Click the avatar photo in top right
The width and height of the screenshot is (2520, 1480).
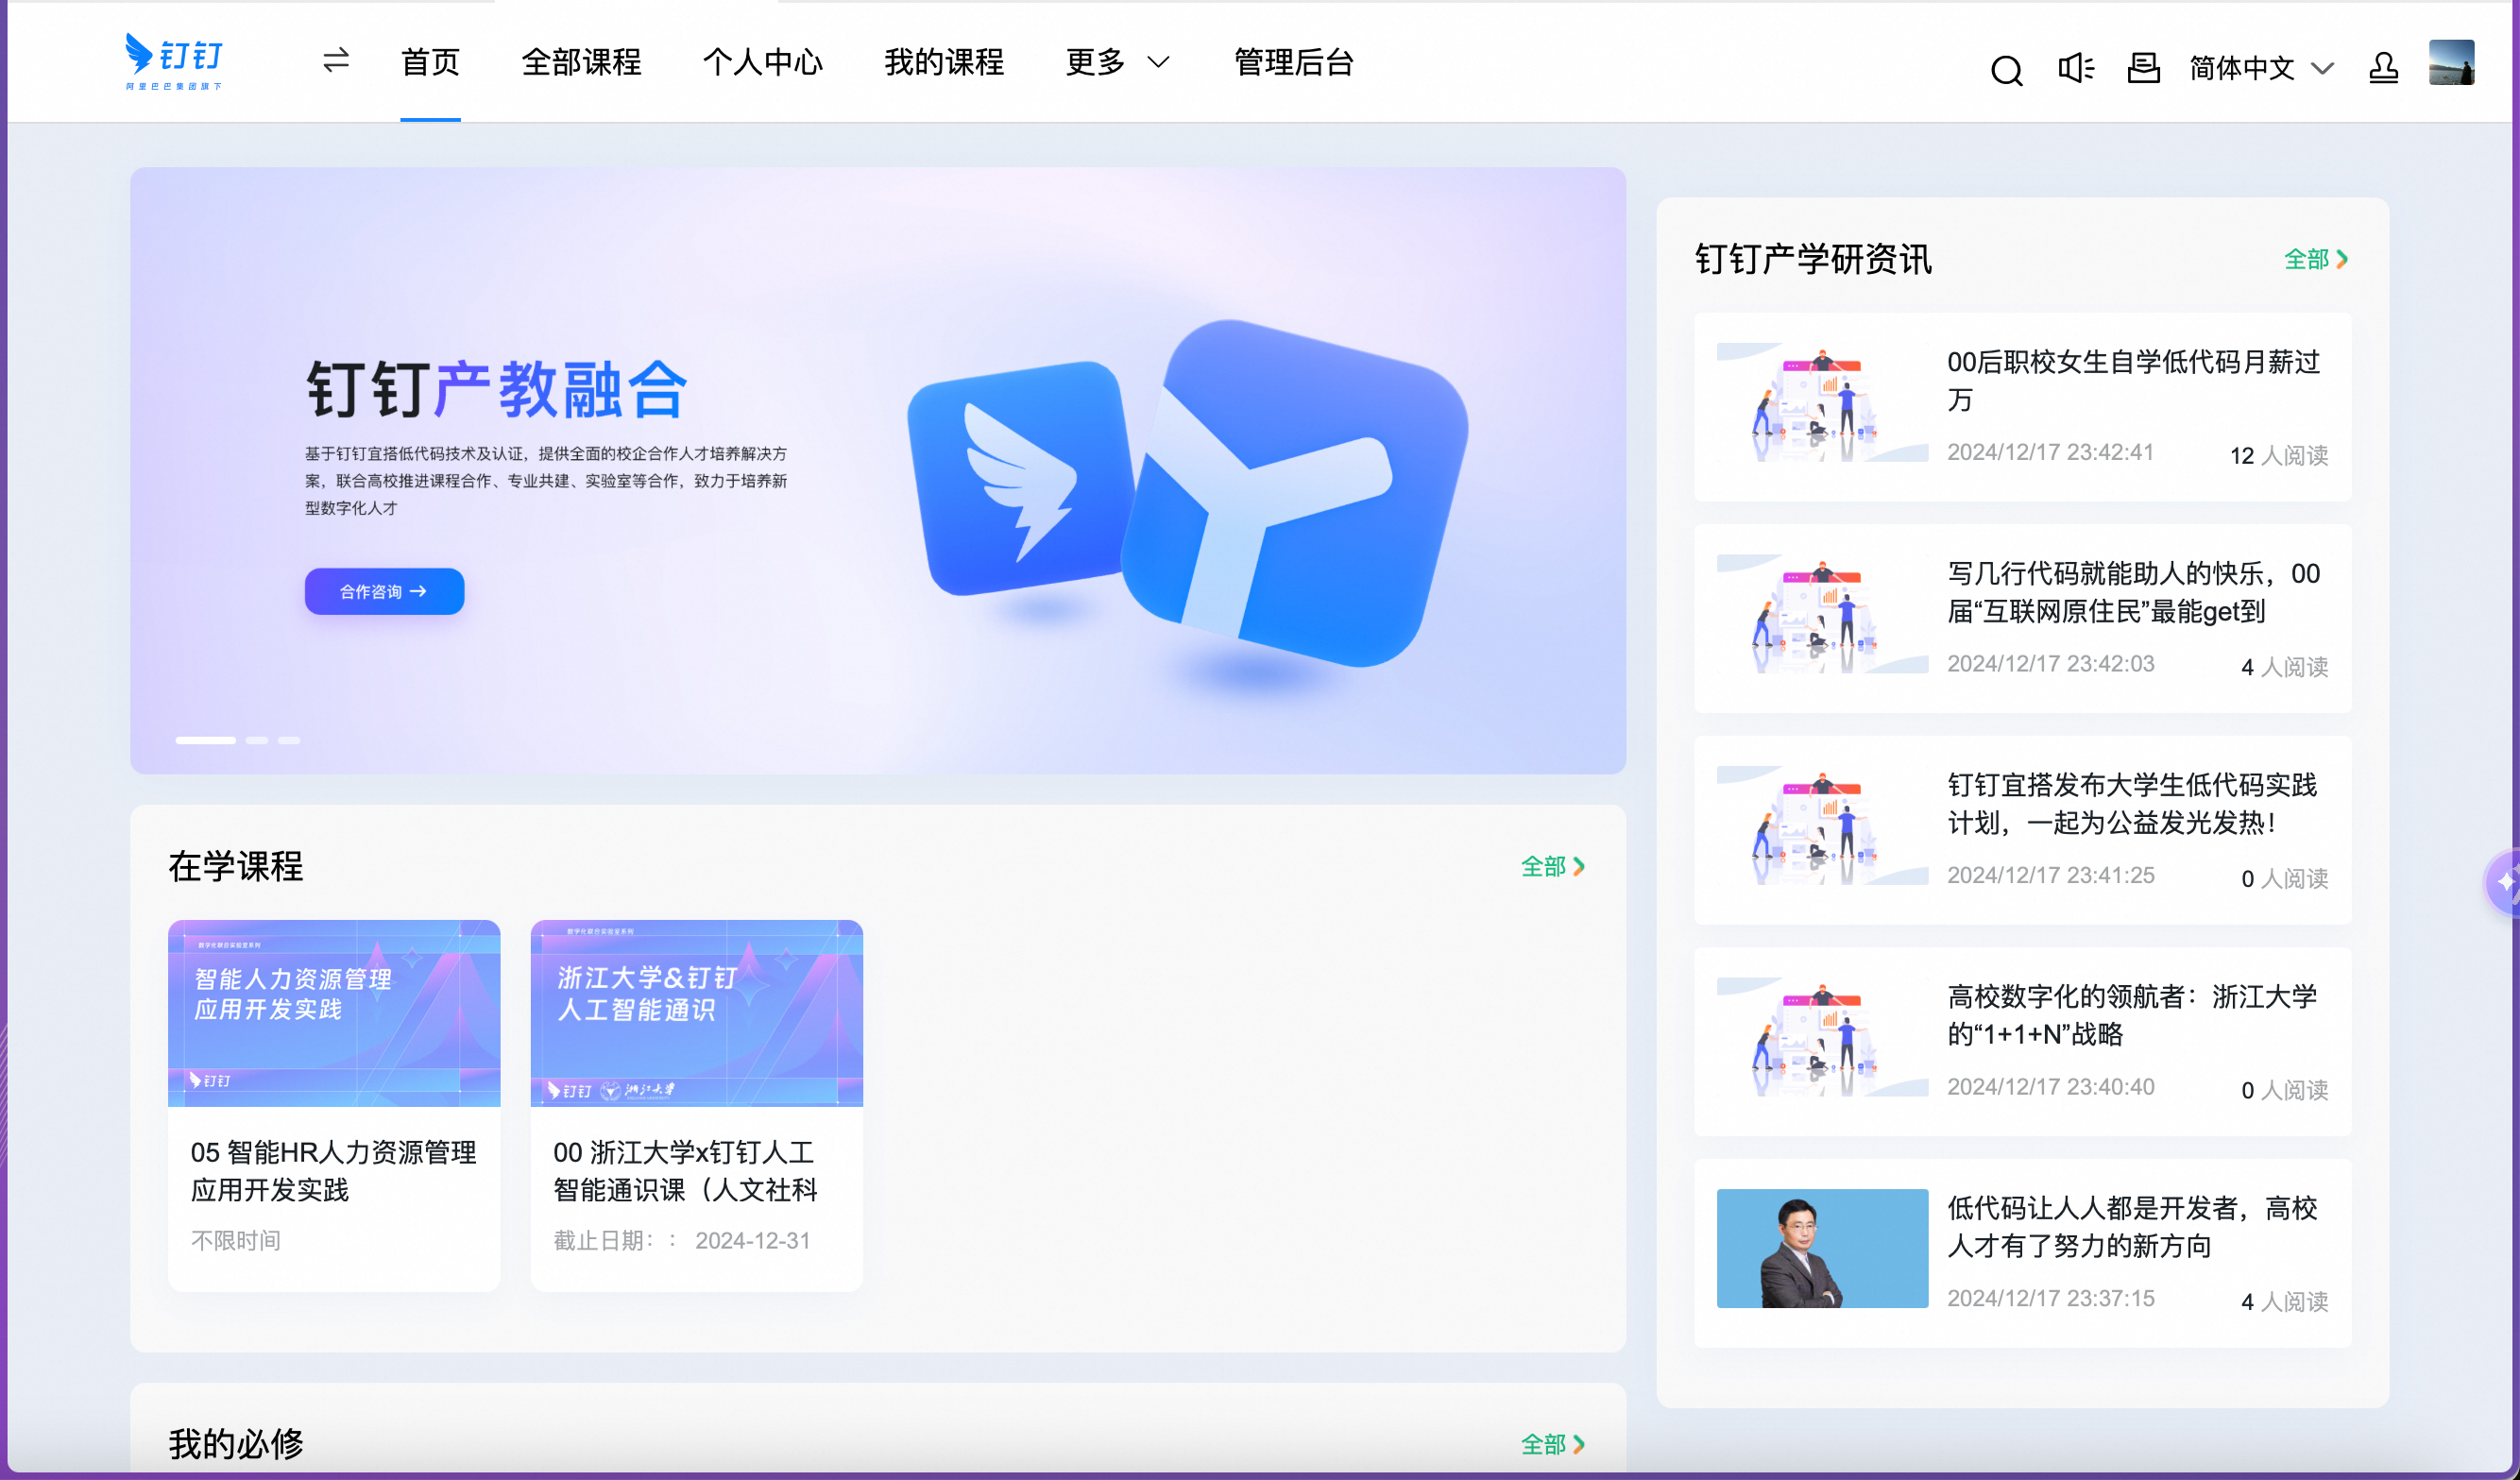2451,63
